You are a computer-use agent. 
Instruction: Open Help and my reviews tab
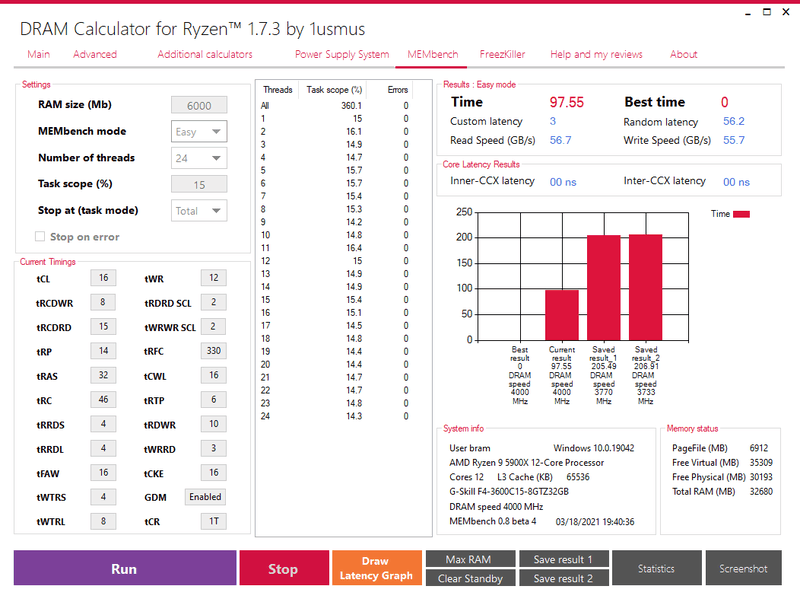[x=596, y=54]
